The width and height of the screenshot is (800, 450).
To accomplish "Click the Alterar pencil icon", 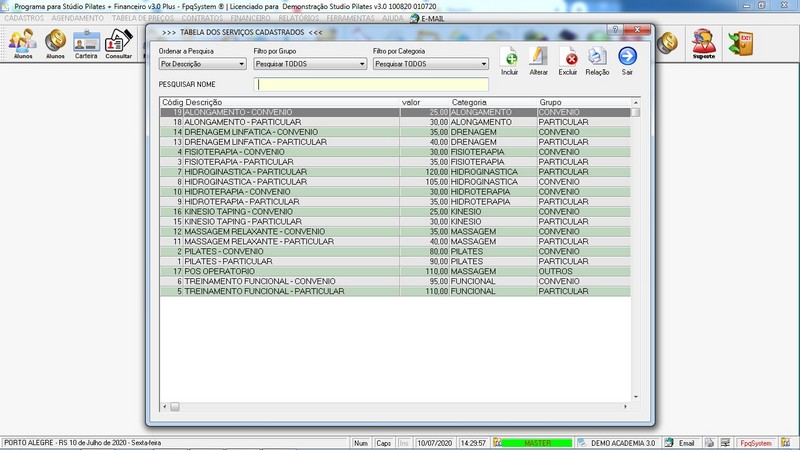I will point(538,61).
